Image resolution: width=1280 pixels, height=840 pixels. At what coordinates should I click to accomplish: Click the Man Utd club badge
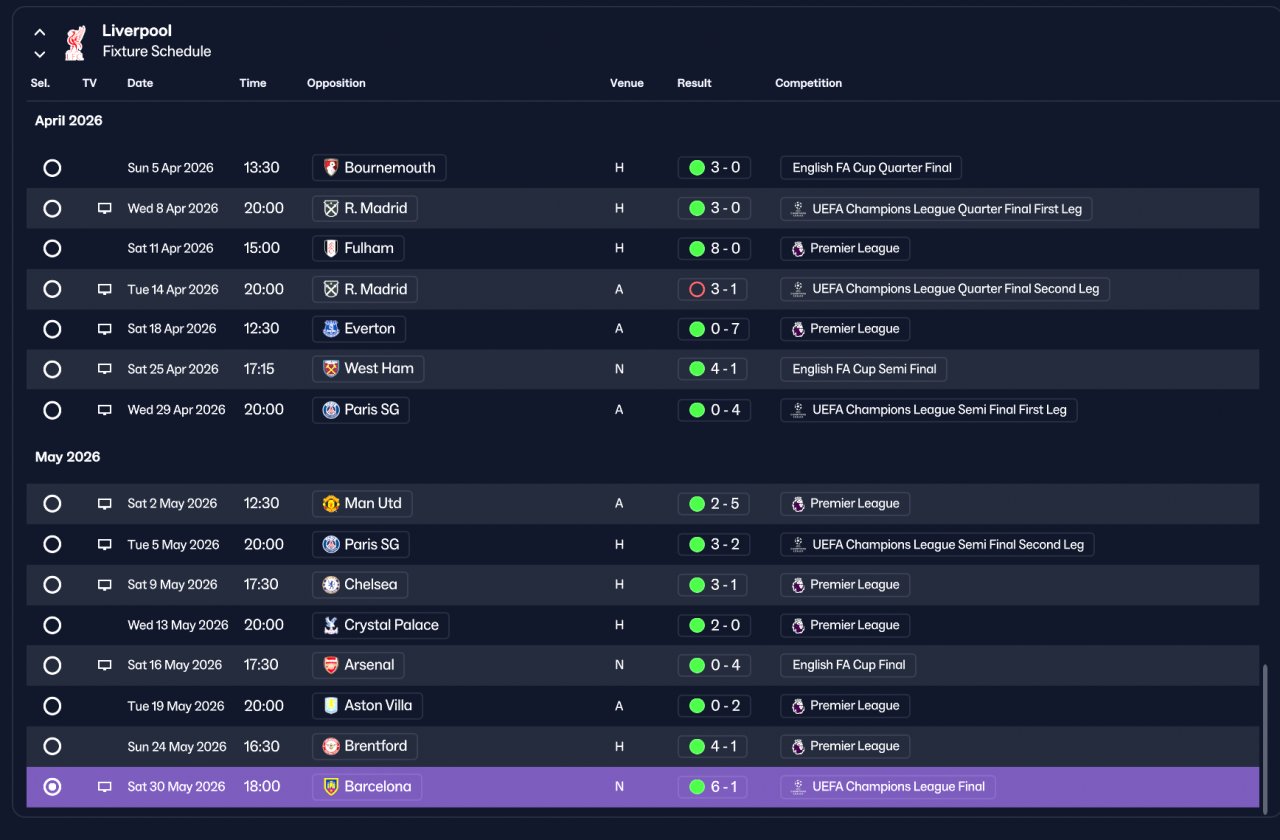point(331,504)
